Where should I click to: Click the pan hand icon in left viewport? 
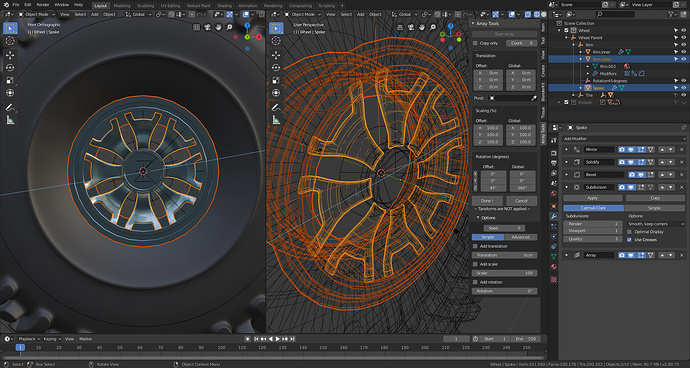coord(218,27)
